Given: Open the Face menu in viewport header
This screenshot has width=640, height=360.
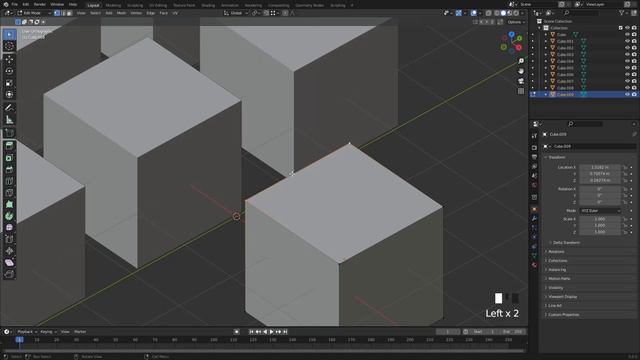Looking at the screenshot, I should click(x=164, y=13).
